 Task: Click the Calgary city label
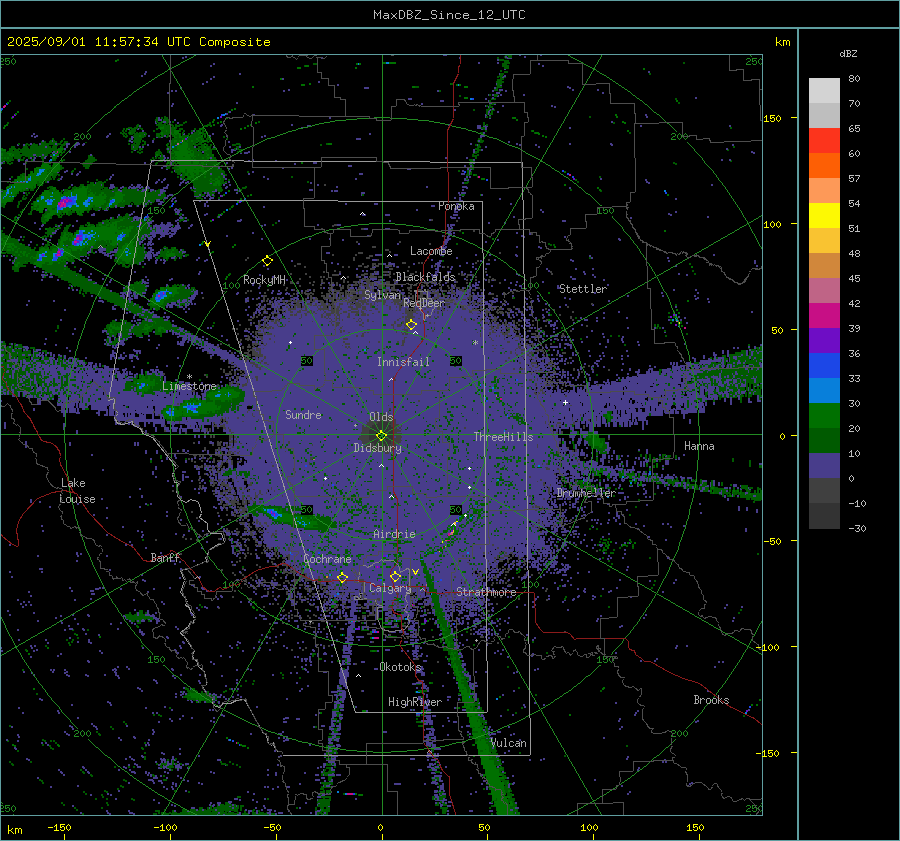pos(390,588)
